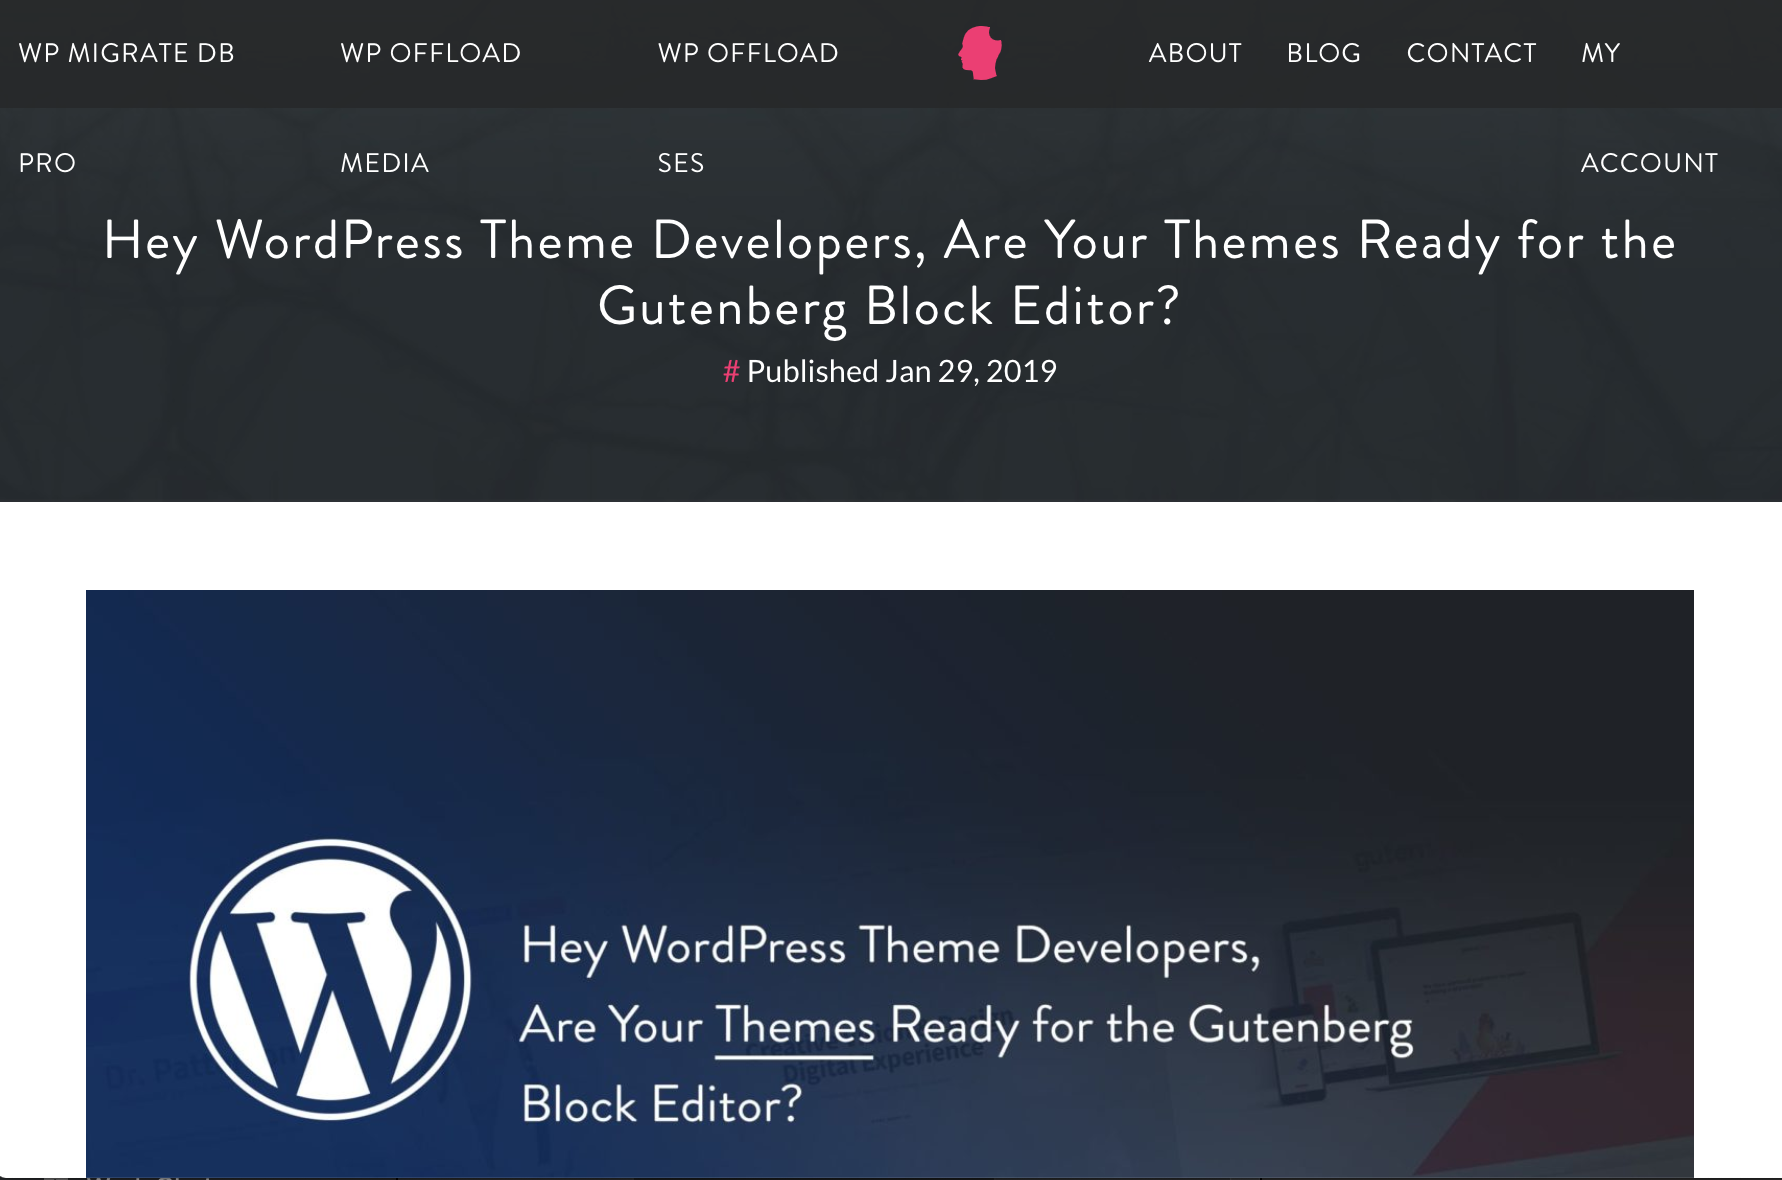The image size is (1782, 1180).
Task: Visit the Blog section
Action: coord(1324,53)
